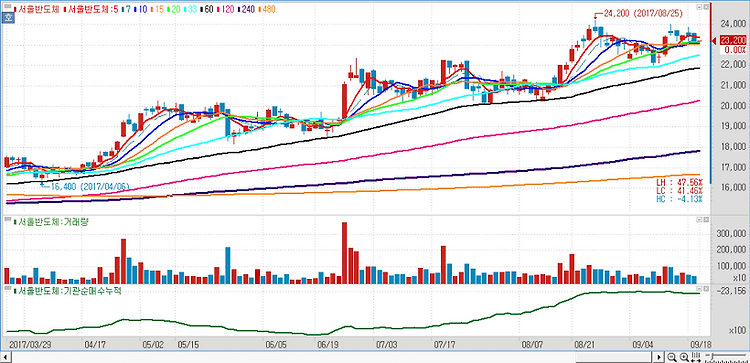Click the horizontal scrollbar thumb
The height and width of the screenshot is (363, 750).
coord(615,357)
